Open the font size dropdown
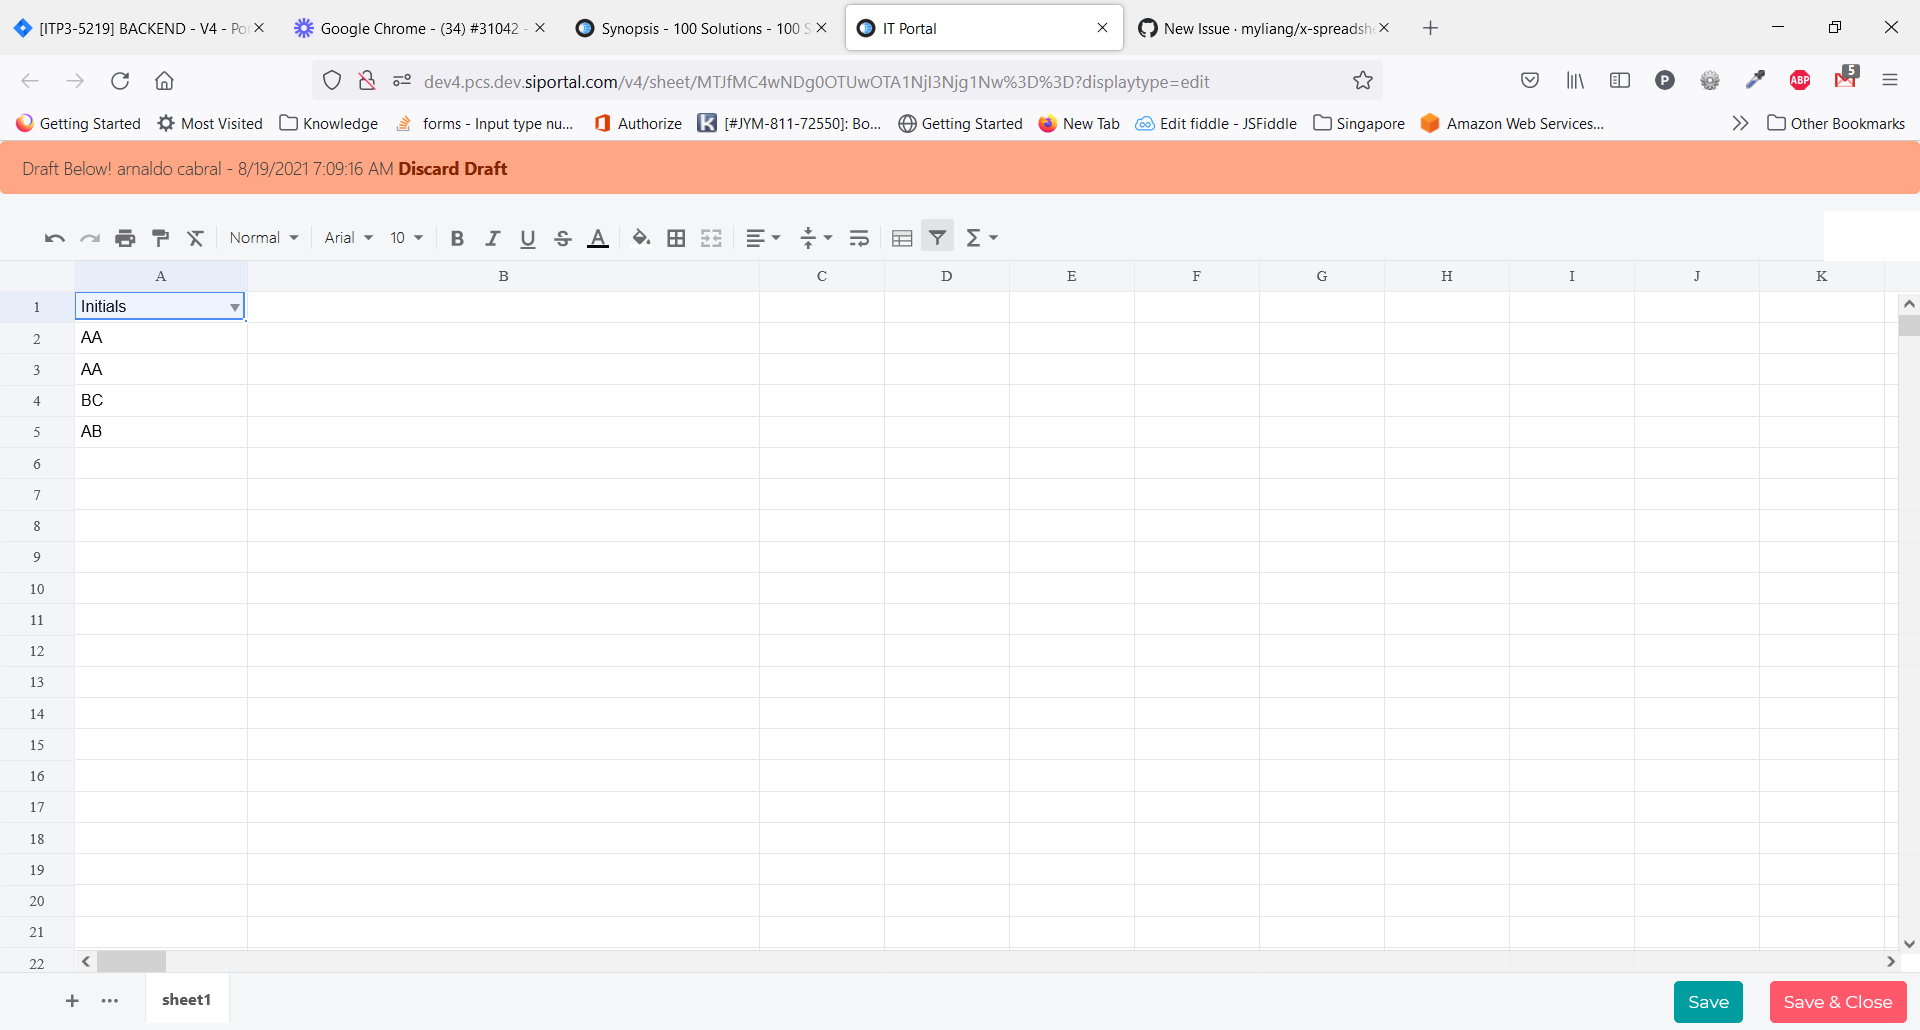 click(x=405, y=237)
